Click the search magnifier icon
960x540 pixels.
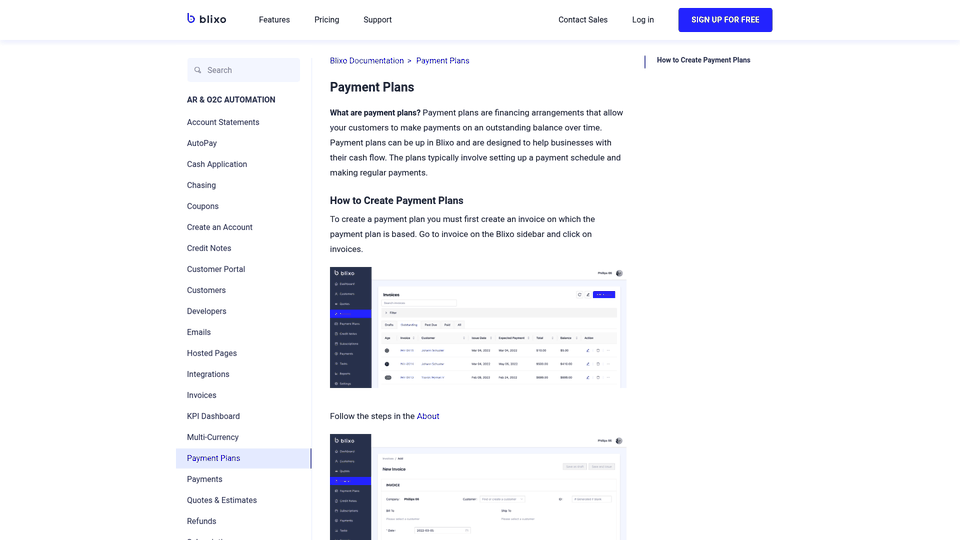(198, 70)
